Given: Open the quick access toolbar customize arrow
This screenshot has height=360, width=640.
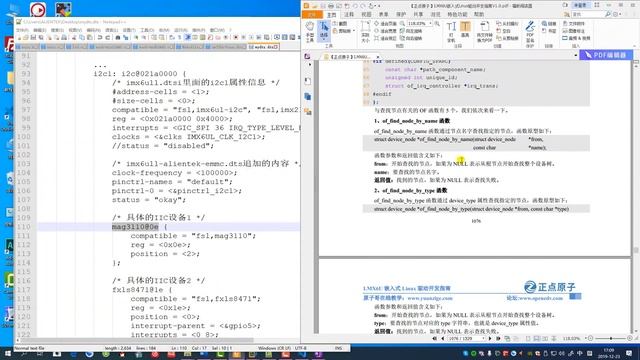Looking at the screenshot, I should point(379,6).
